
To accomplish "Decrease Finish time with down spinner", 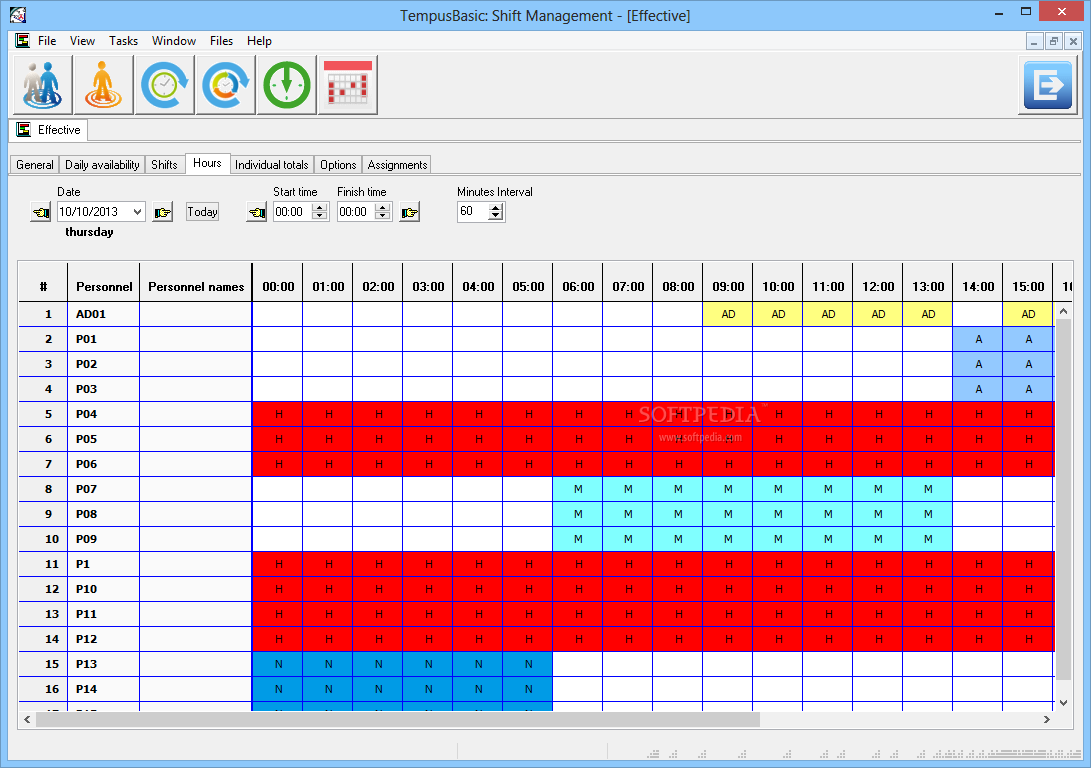I will click(x=383, y=216).
